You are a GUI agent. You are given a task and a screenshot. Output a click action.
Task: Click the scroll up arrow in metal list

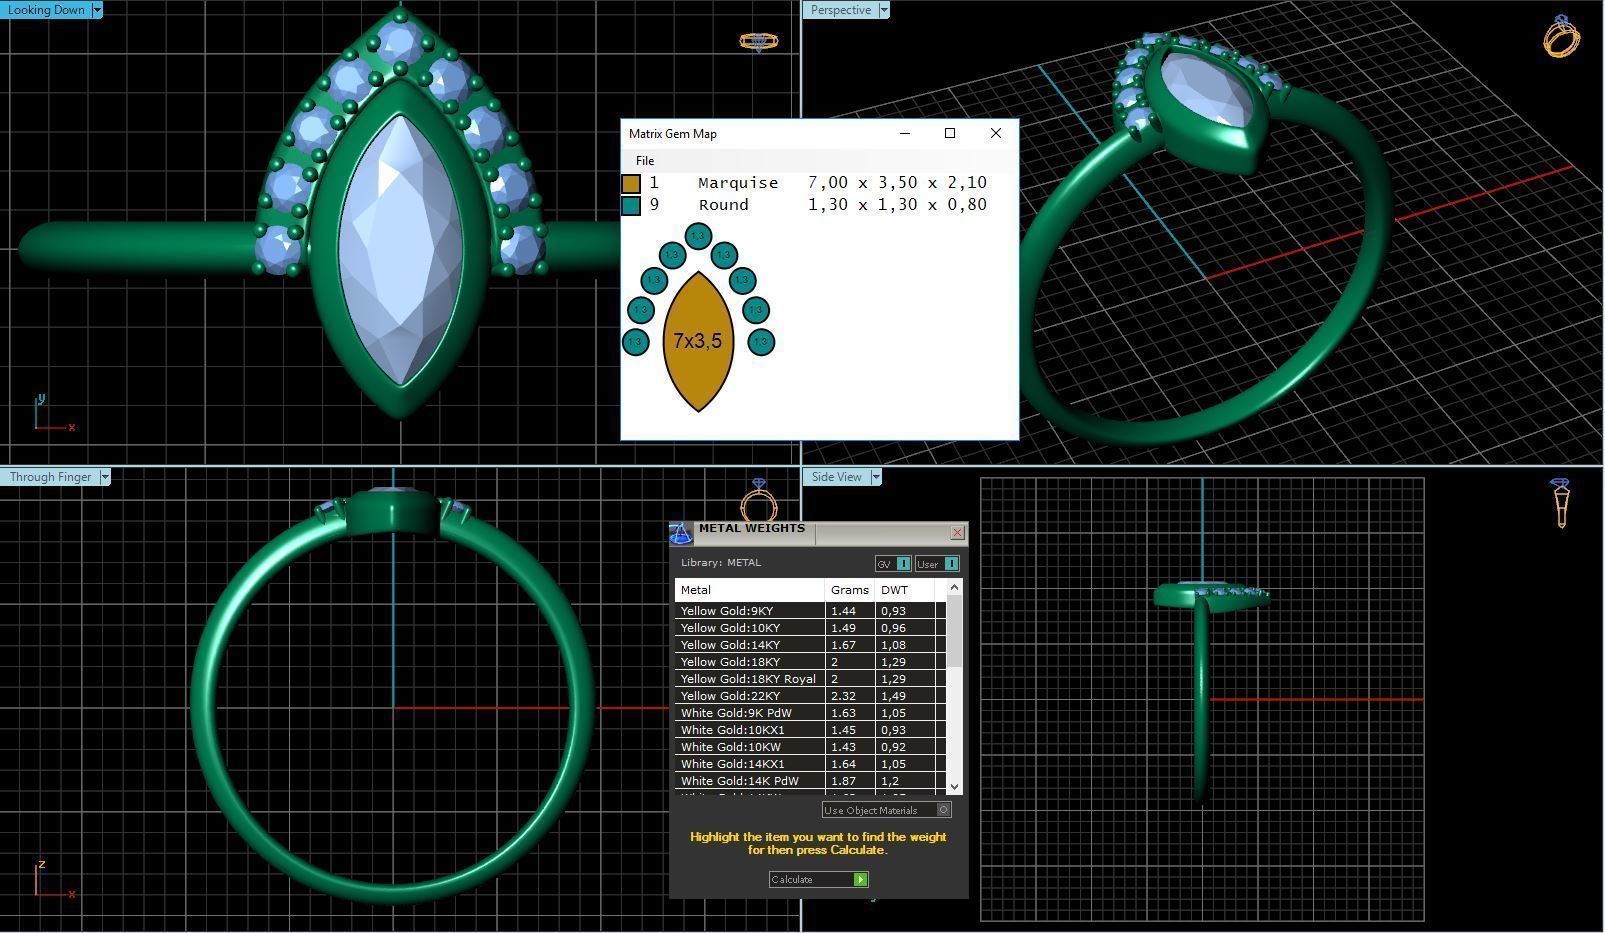(x=954, y=587)
